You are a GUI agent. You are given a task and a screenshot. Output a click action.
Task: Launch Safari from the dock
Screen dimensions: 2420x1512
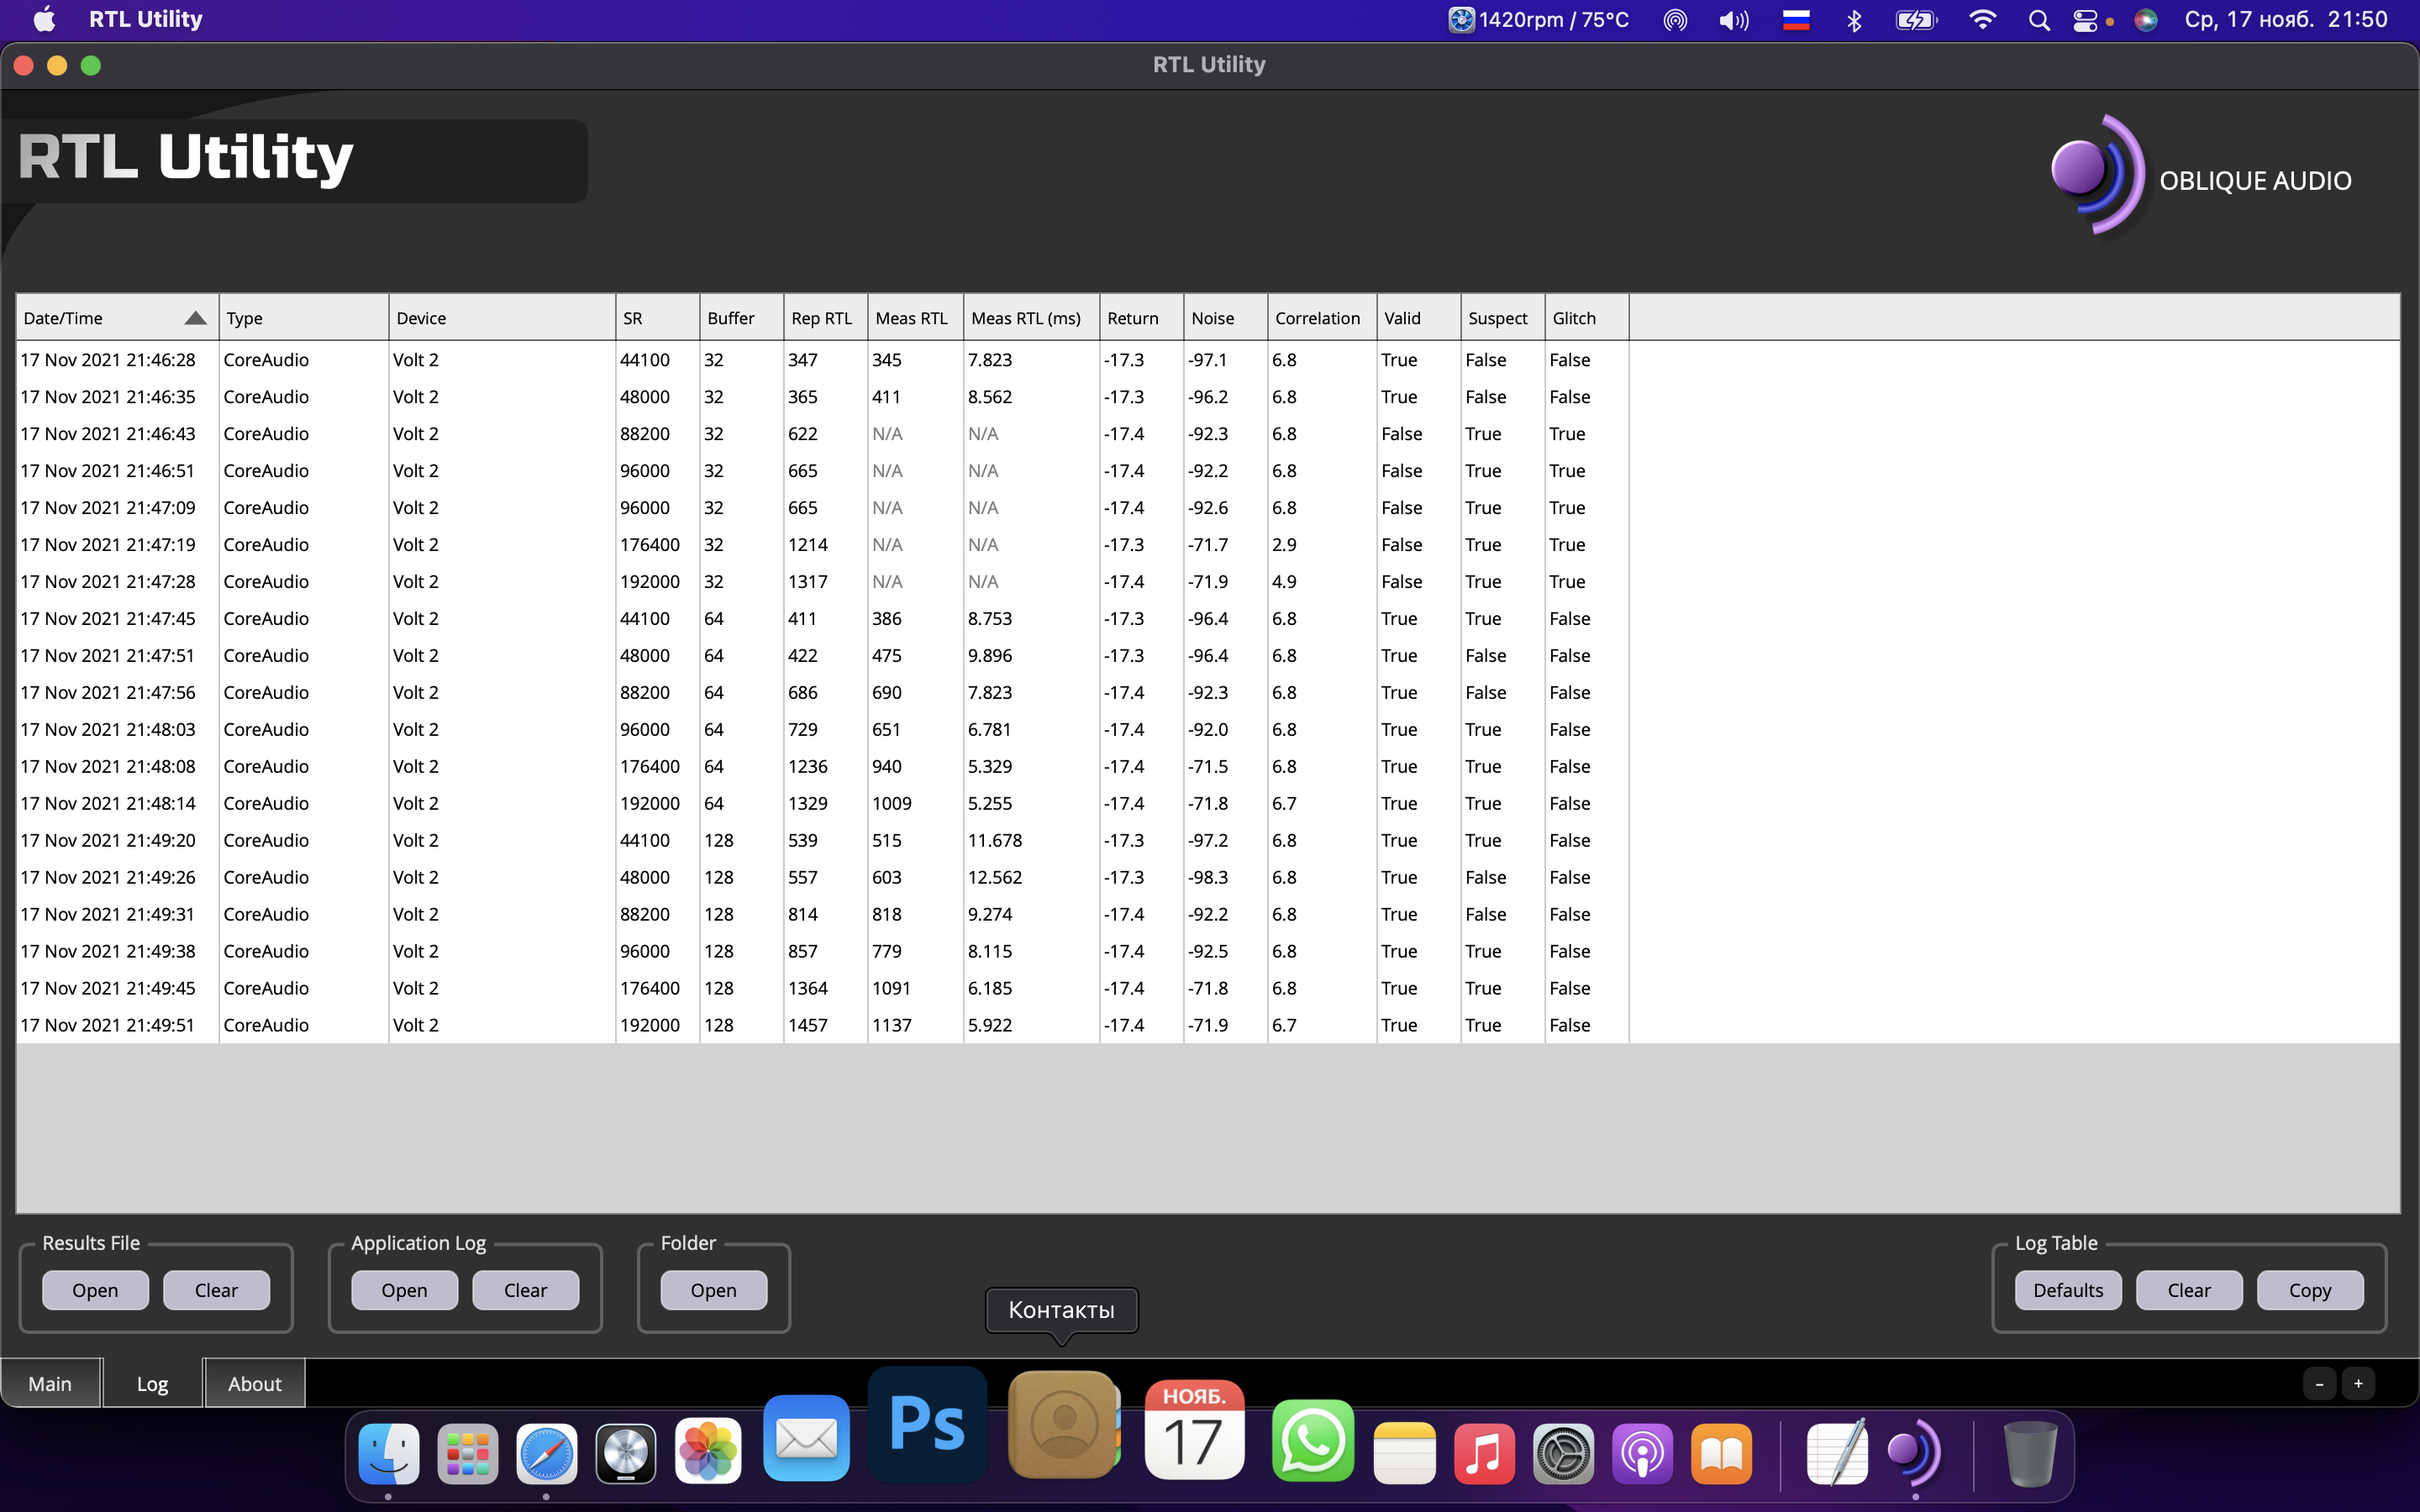pyautogui.click(x=546, y=1453)
